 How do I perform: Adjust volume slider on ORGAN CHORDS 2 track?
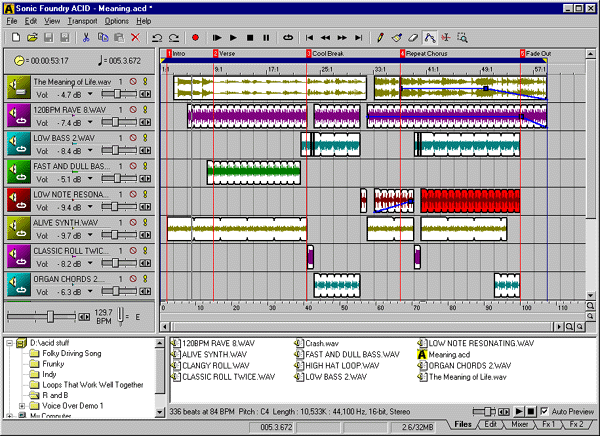click(x=116, y=291)
